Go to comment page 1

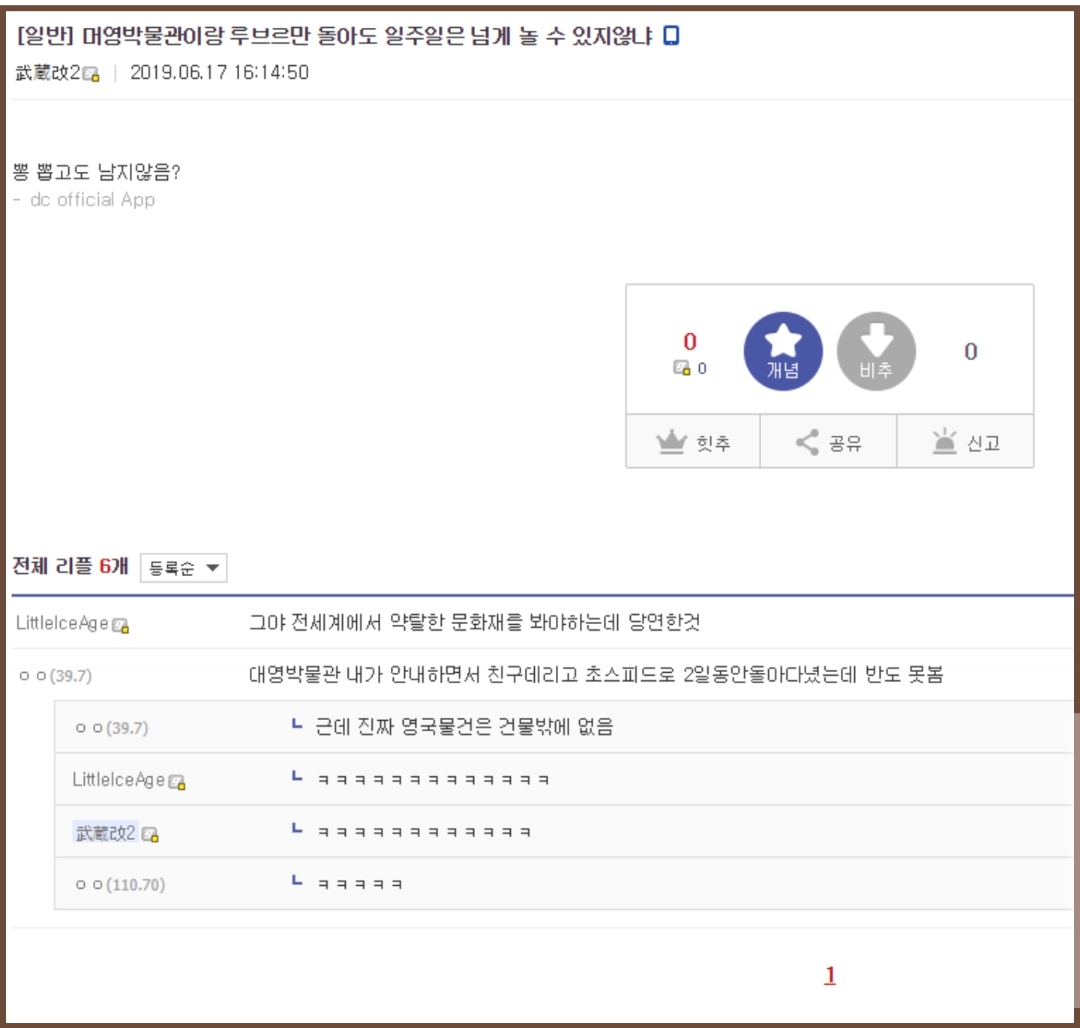point(829,976)
